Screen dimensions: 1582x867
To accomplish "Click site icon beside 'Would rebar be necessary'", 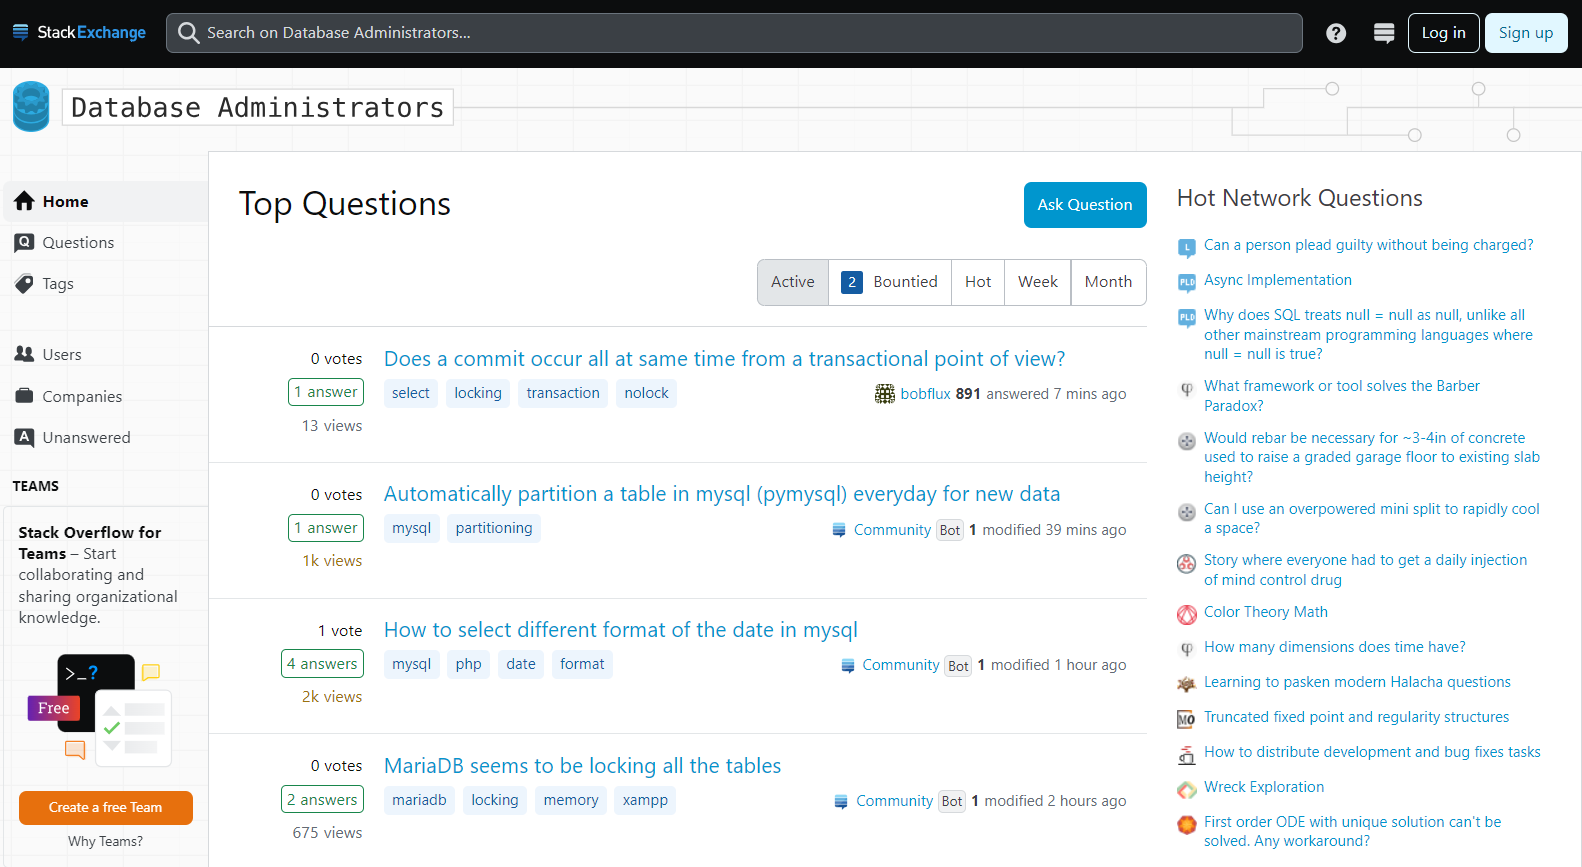I will point(1187,441).
